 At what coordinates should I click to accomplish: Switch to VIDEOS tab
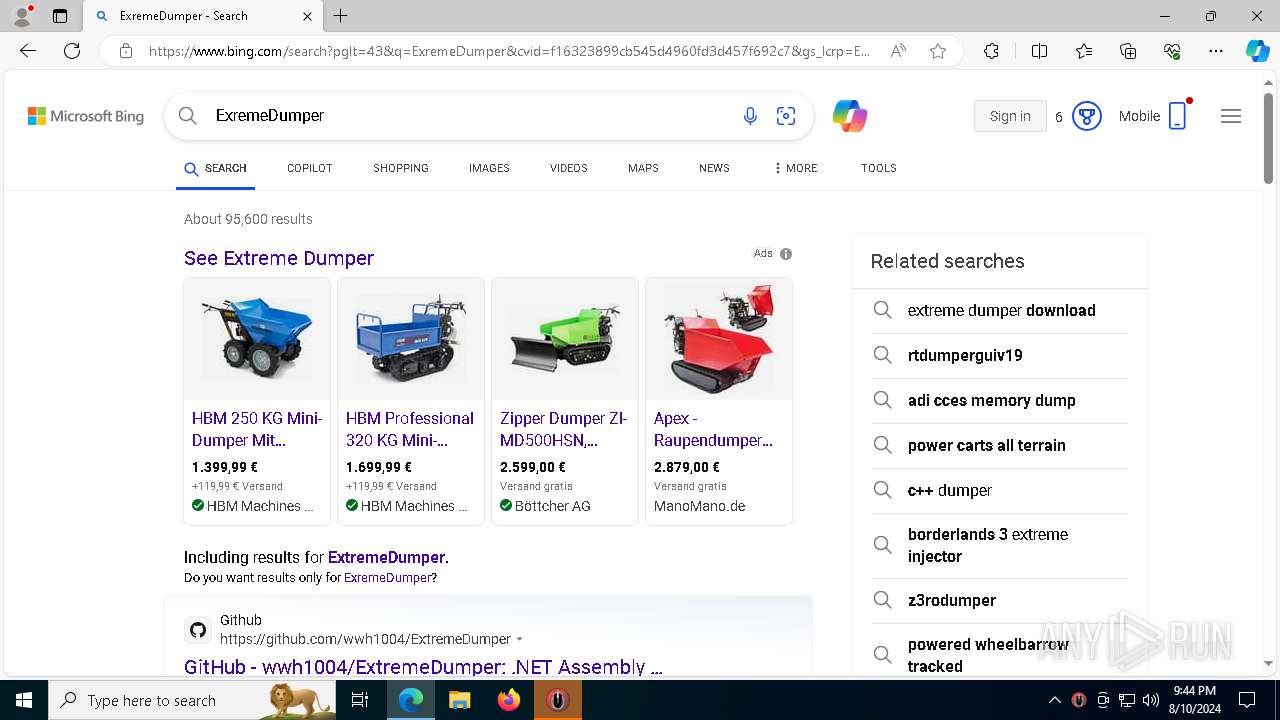569,168
